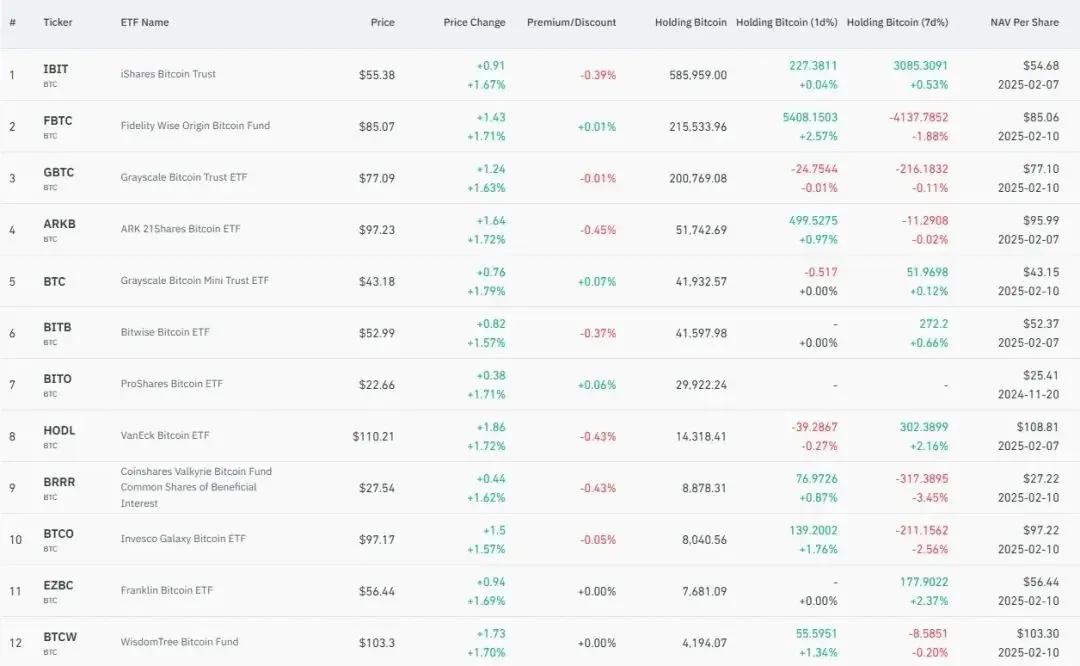Open the BTCO ticker

pyautogui.click(x=59, y=534)
